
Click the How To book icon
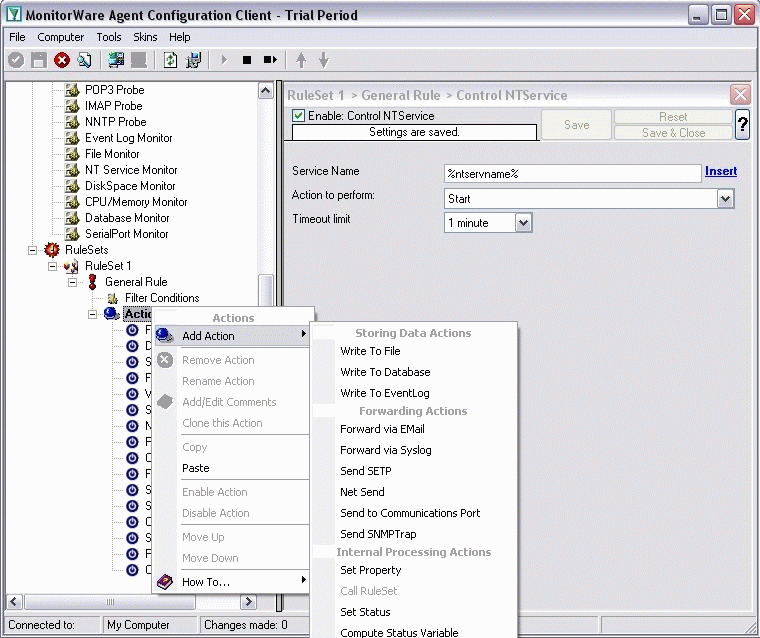click(x=165, y=582)
